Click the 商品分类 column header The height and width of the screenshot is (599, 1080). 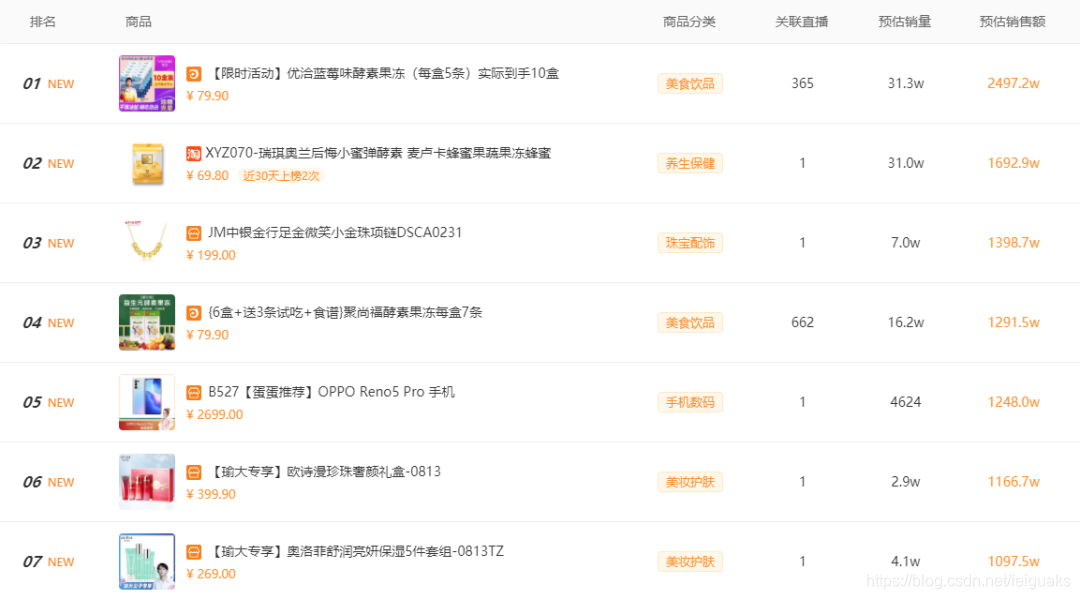pos(689,22)
